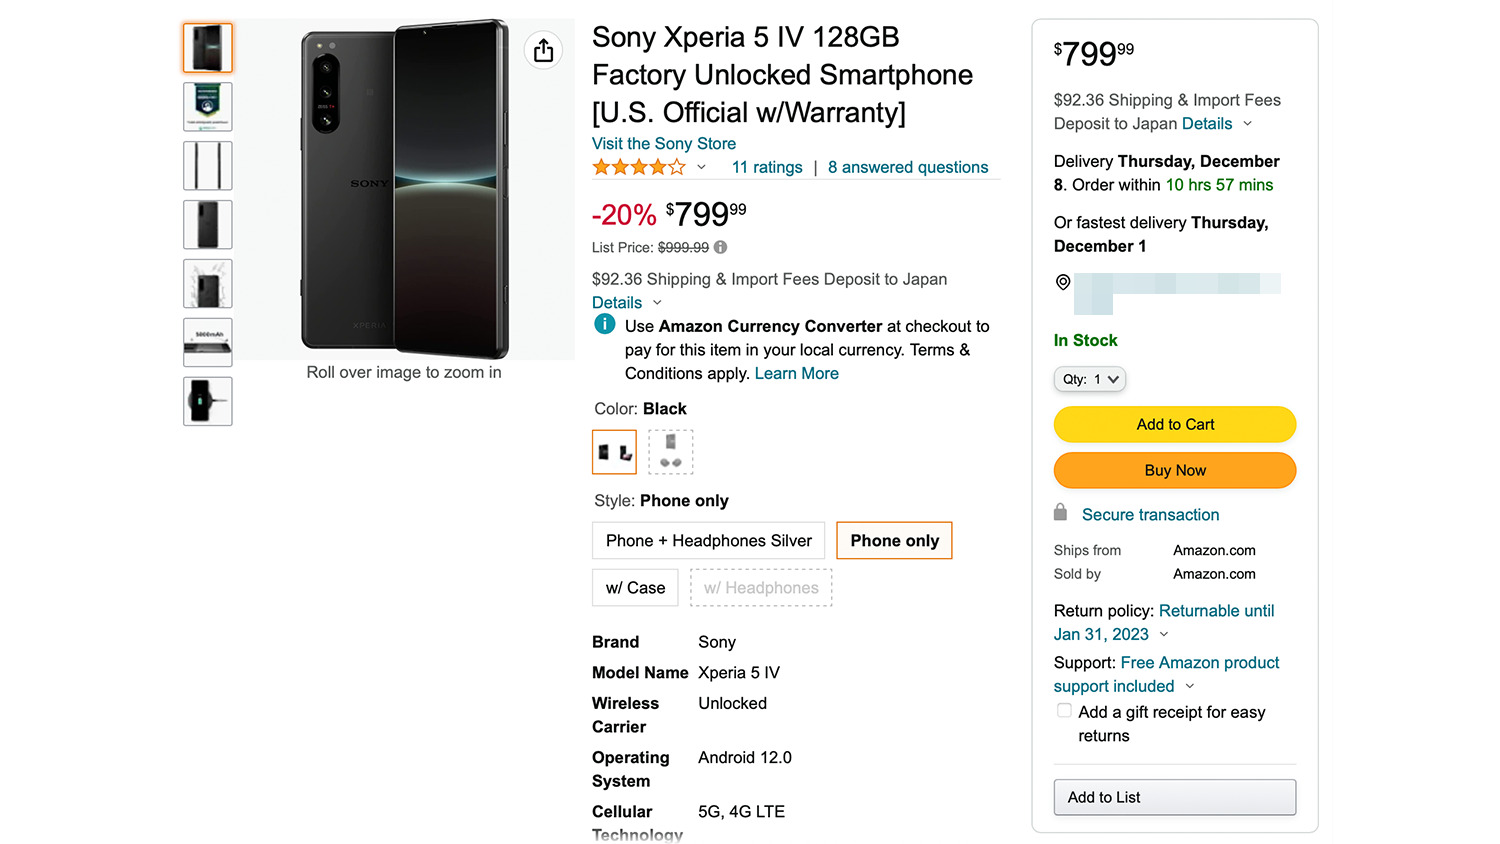Viewport: 1500px width, 844px height.
Task: Expand the star ratings breakdown chevron
Action: pyautogui.click(x=702, y=167)
